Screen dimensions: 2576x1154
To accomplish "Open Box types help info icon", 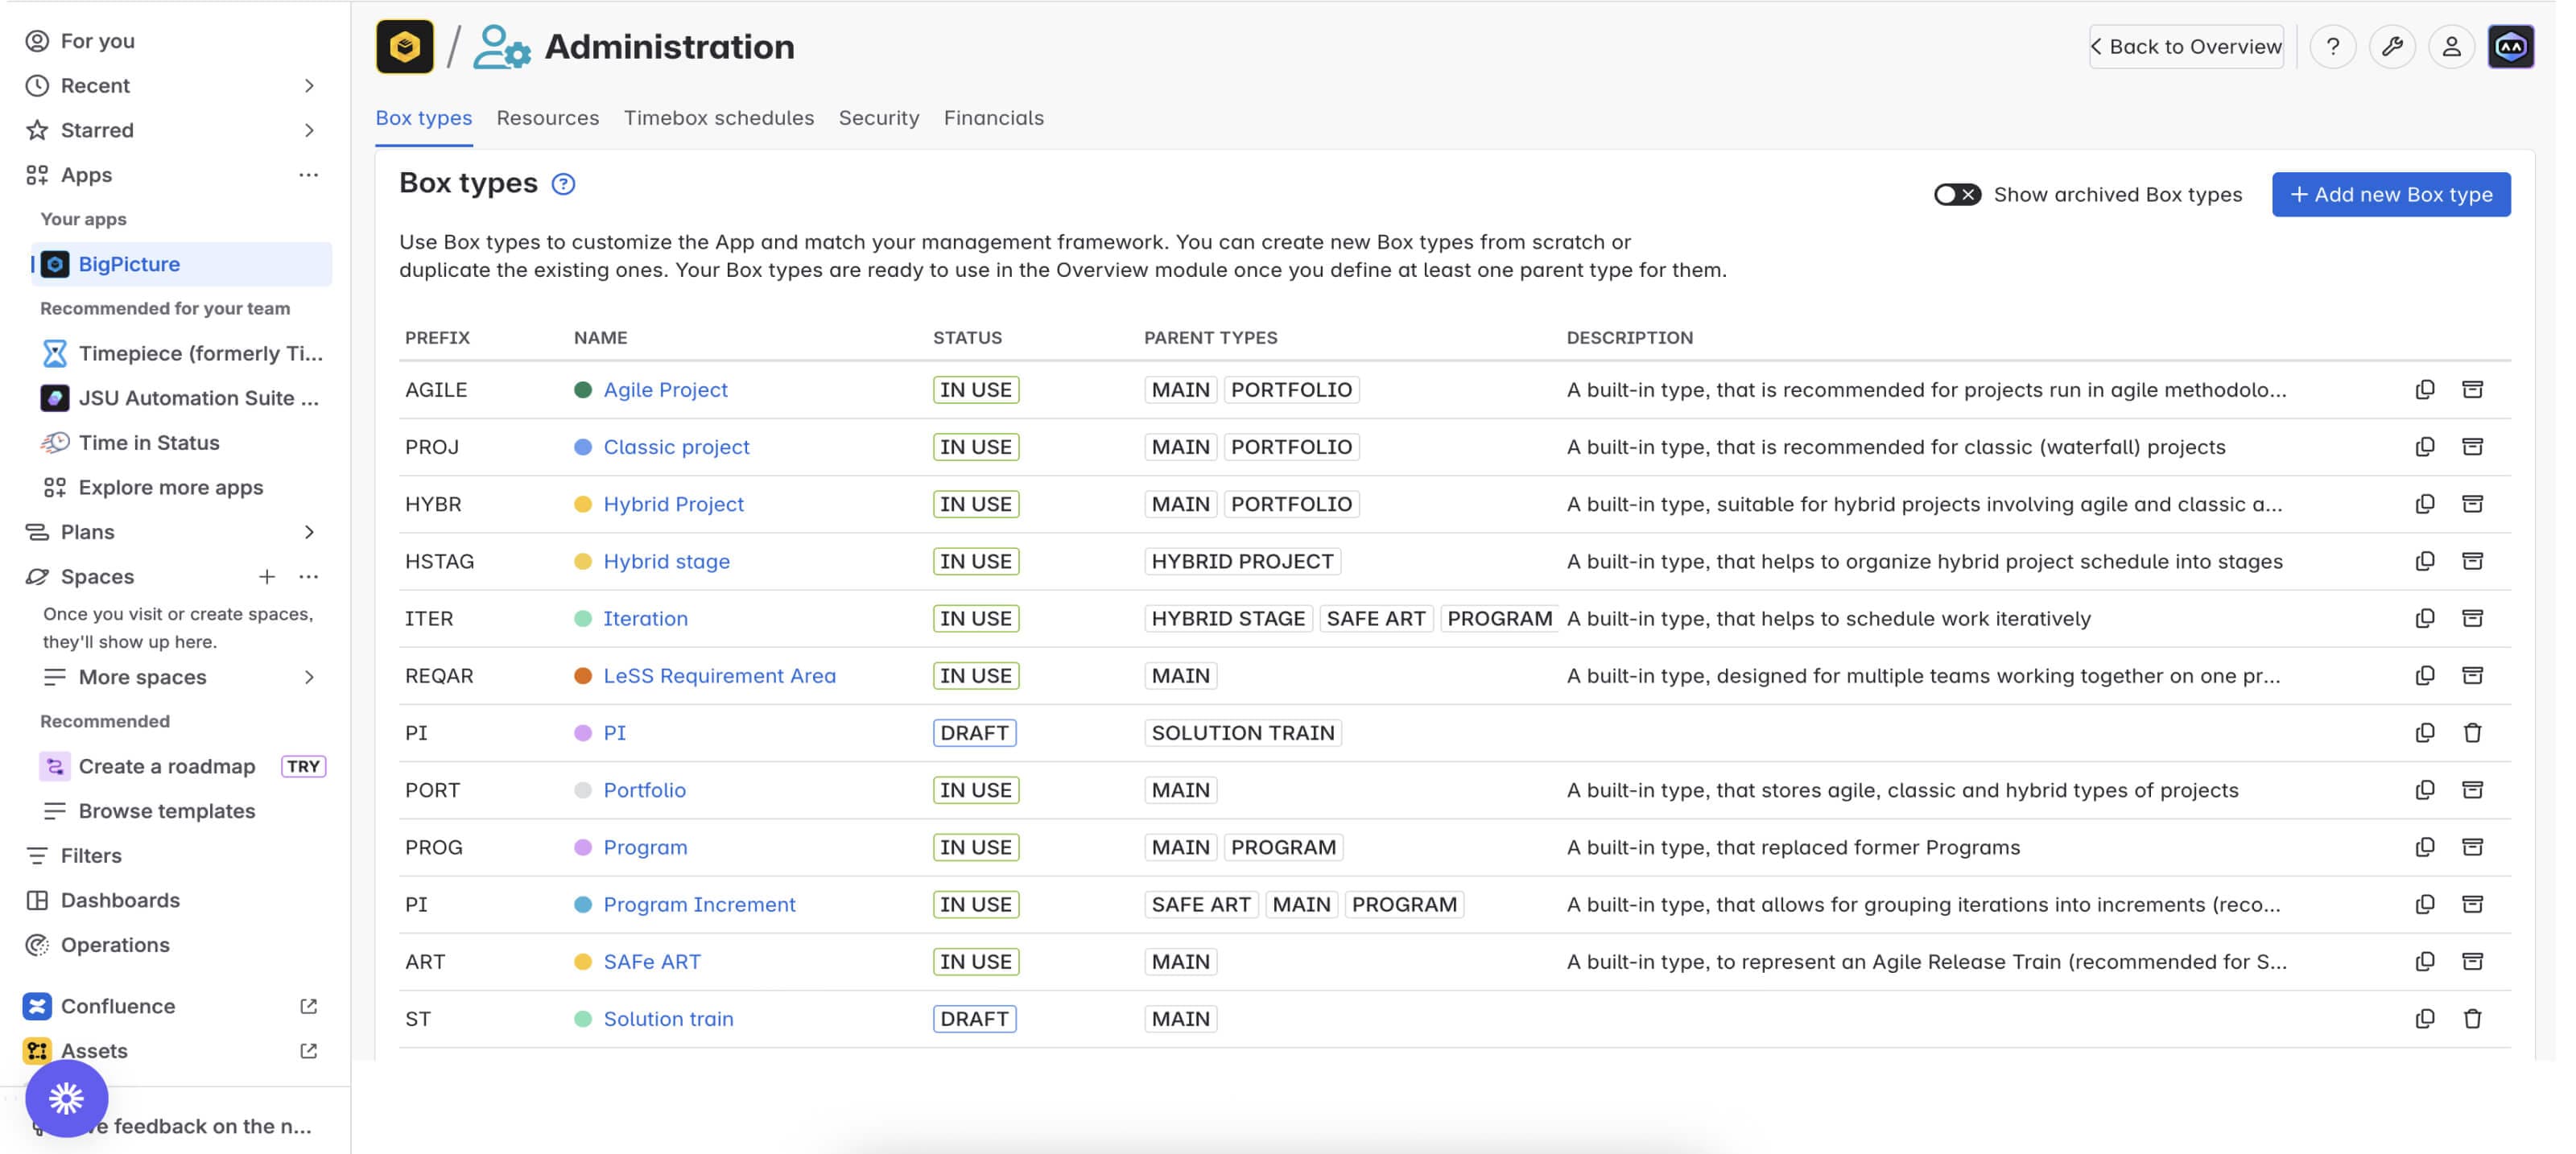I will tap(563, 184).
